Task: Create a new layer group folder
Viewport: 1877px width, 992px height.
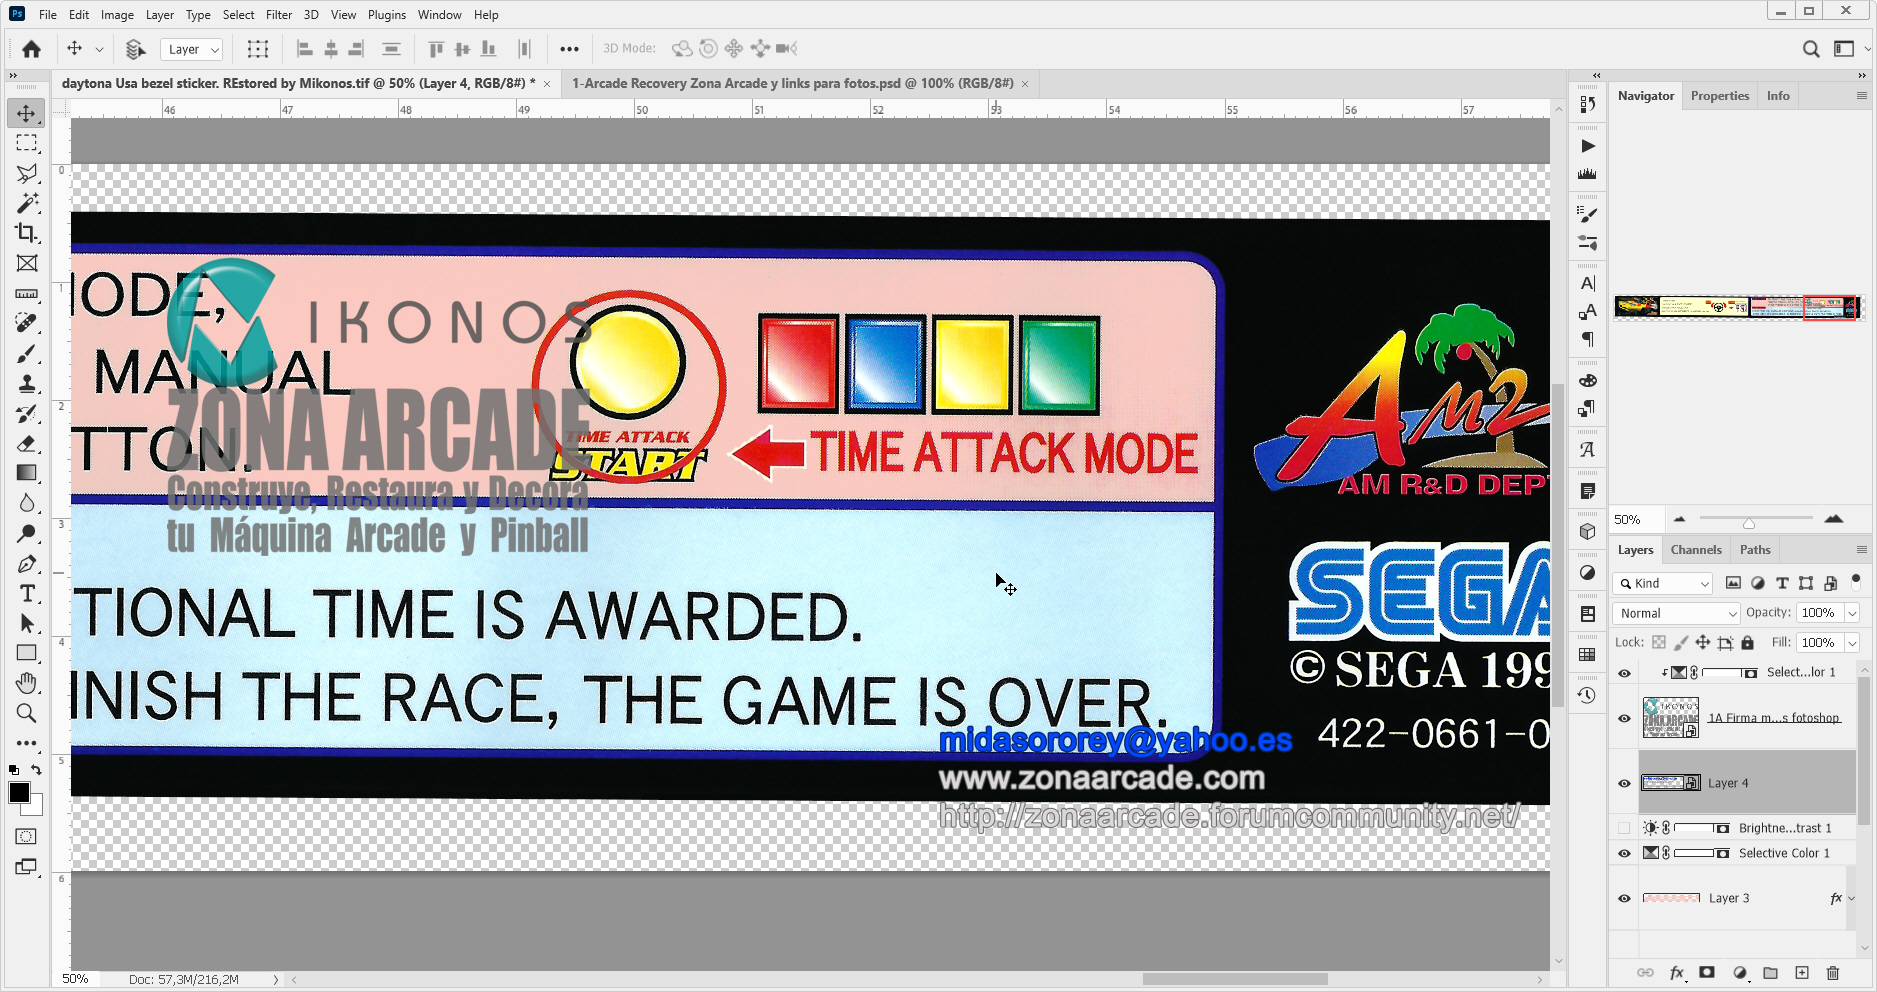Action: (1770, 973)
